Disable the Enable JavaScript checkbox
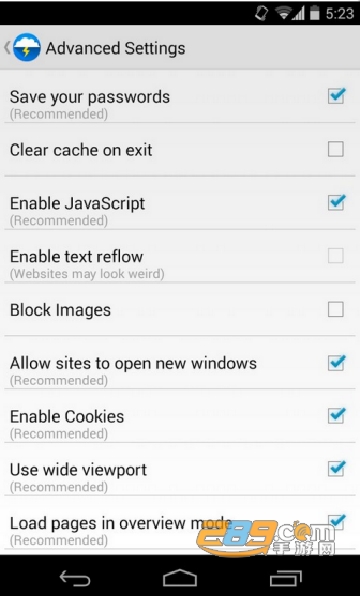 click(336, 202)
